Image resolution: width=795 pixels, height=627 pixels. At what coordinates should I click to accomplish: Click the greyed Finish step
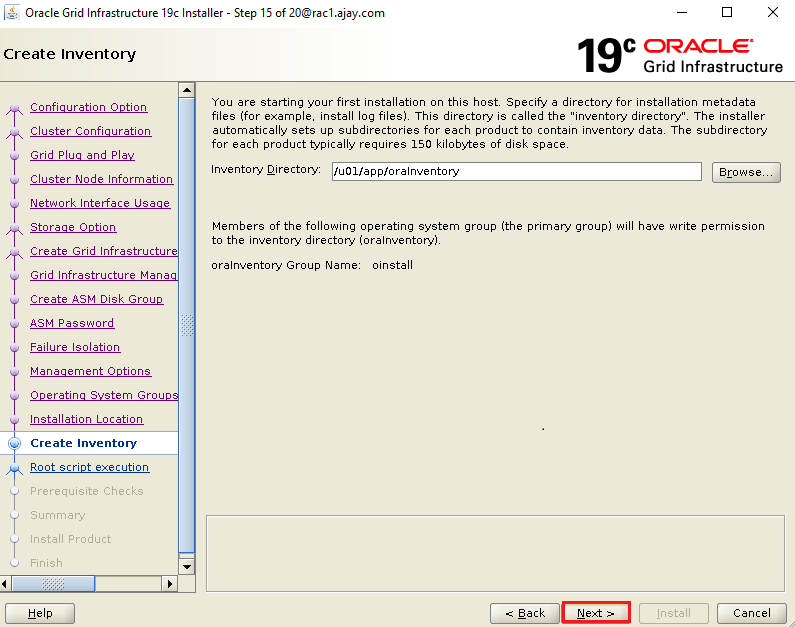coord(46,563)
